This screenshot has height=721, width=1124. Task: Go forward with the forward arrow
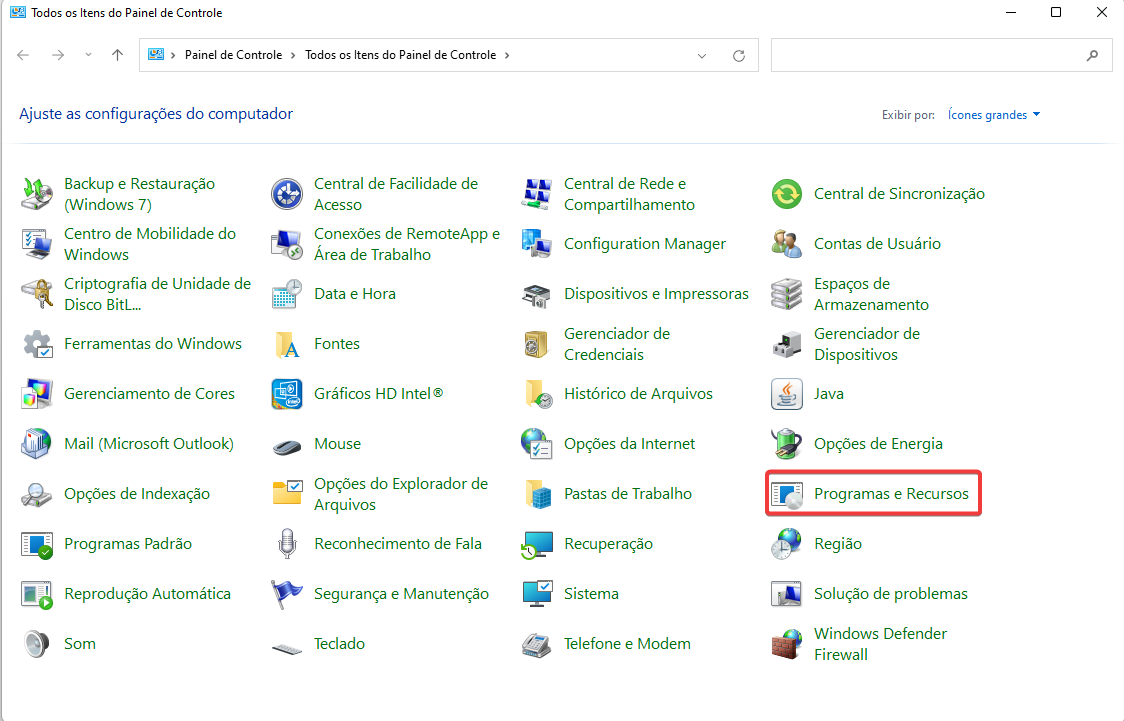pyautogui.click(x=58, y=55)
